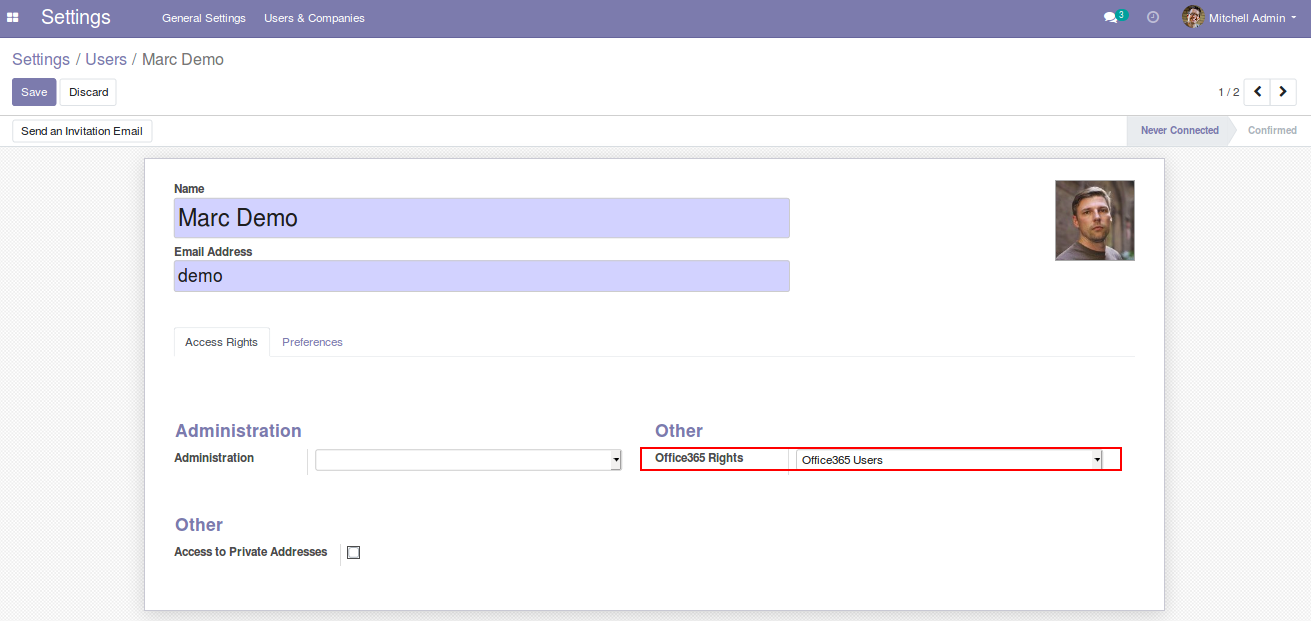Click the Email Address input field
This screenshot has height=621, width=1311.
(x=481, y=276)
